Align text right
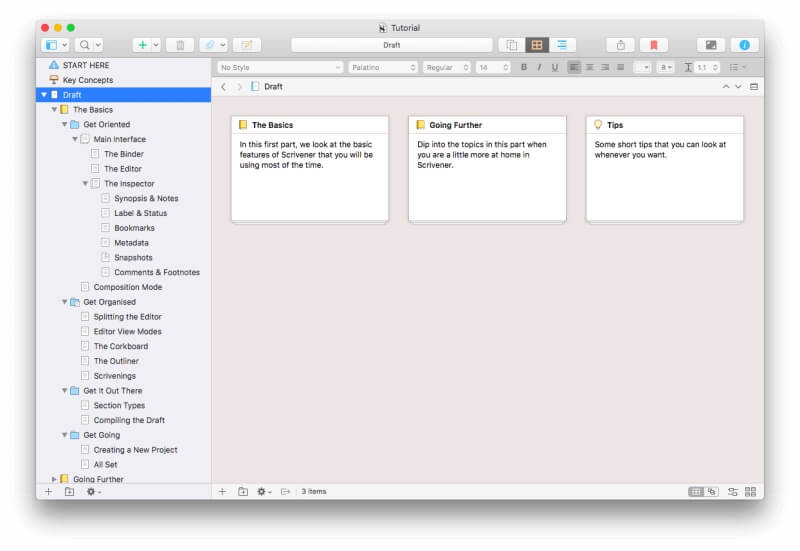The image size is (800, 551). [605, 67]
